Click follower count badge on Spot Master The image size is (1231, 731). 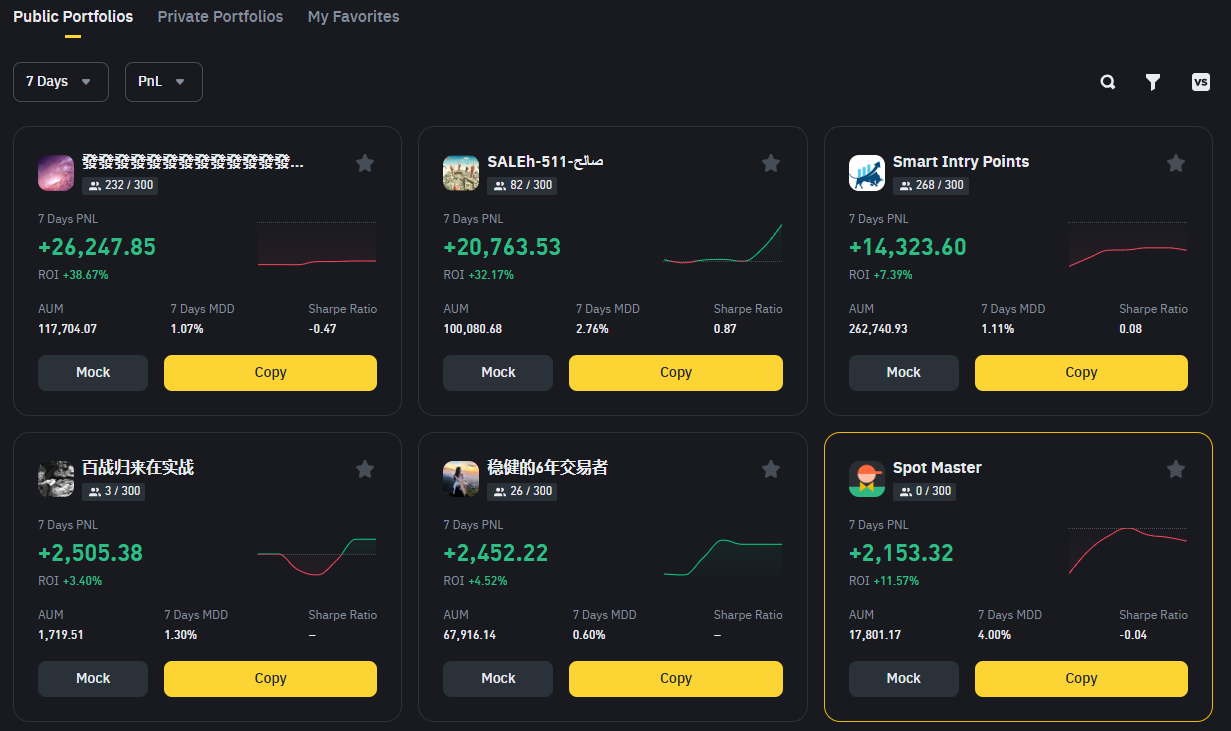(x=924, y=491)
